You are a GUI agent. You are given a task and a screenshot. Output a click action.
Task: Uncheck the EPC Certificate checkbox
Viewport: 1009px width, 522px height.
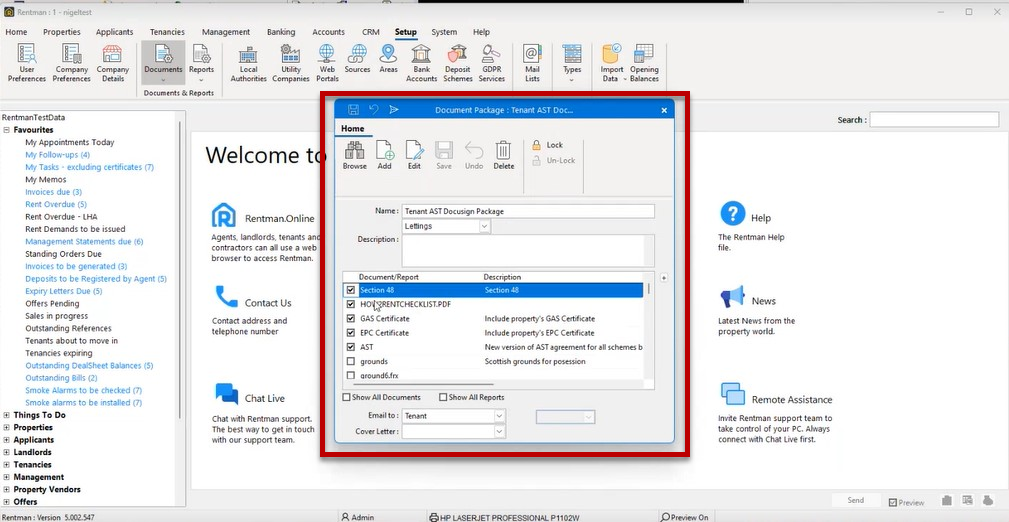point(351,333)
